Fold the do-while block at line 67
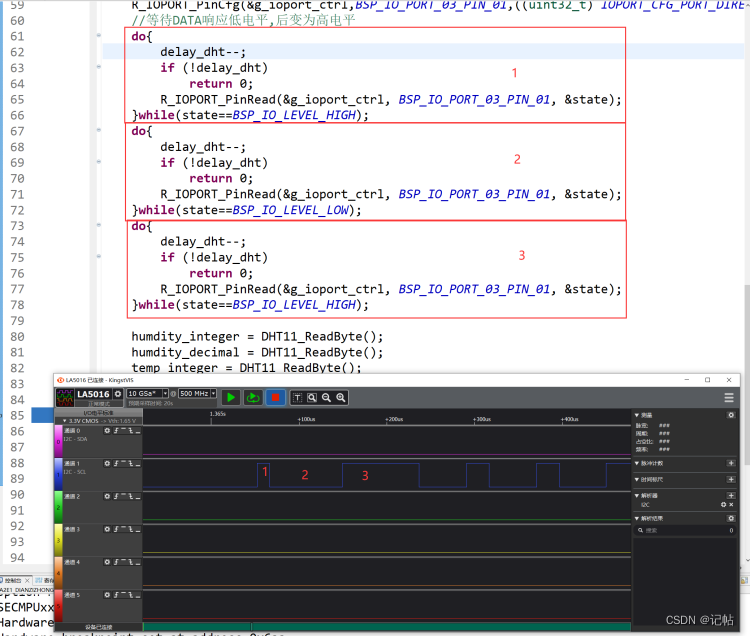Screen dimensions: 750x636 [x=99, y=130]
